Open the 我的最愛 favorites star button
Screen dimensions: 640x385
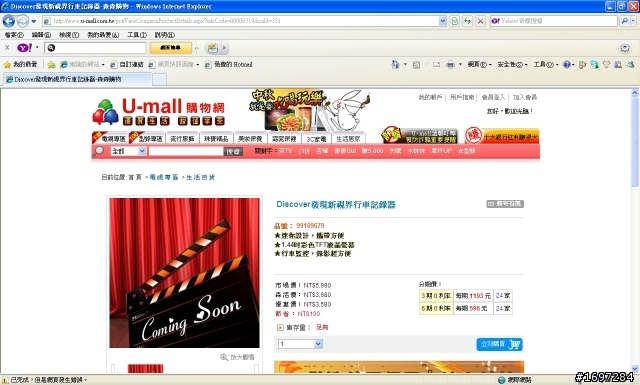(x=20, y=65)
